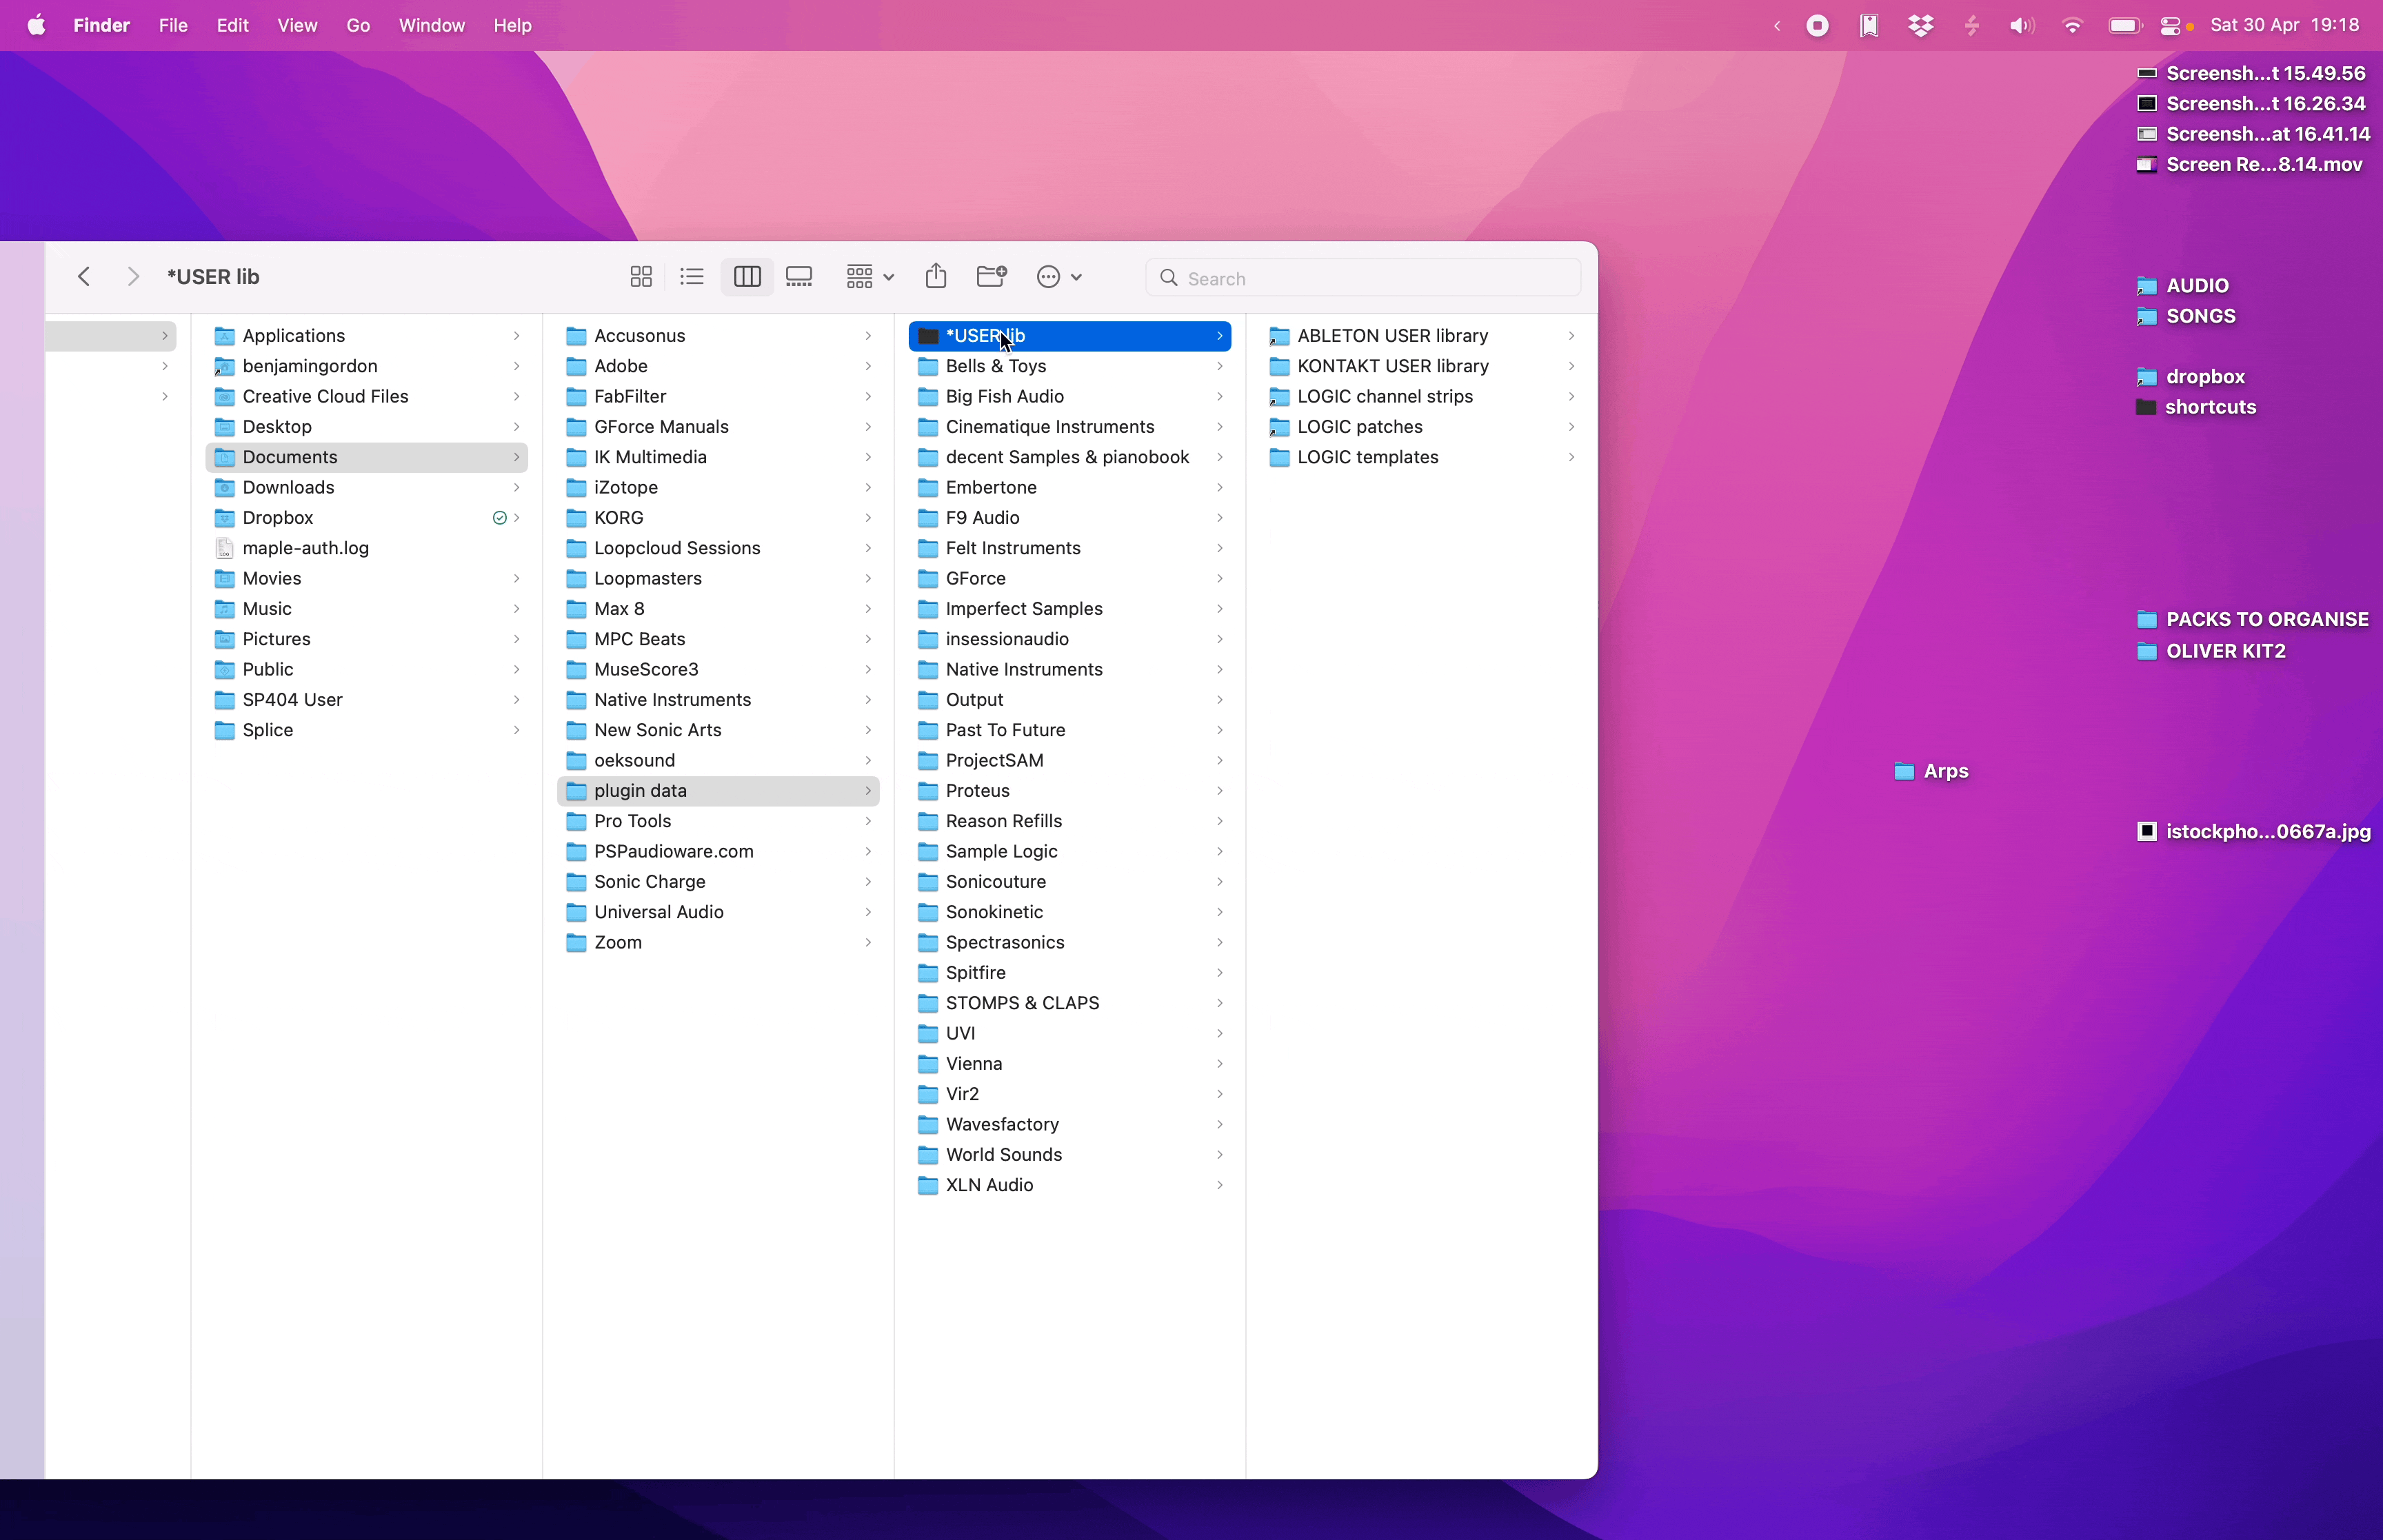Go back with the left arrow
Screen dimensions: 2383x1540
[84, 277]
